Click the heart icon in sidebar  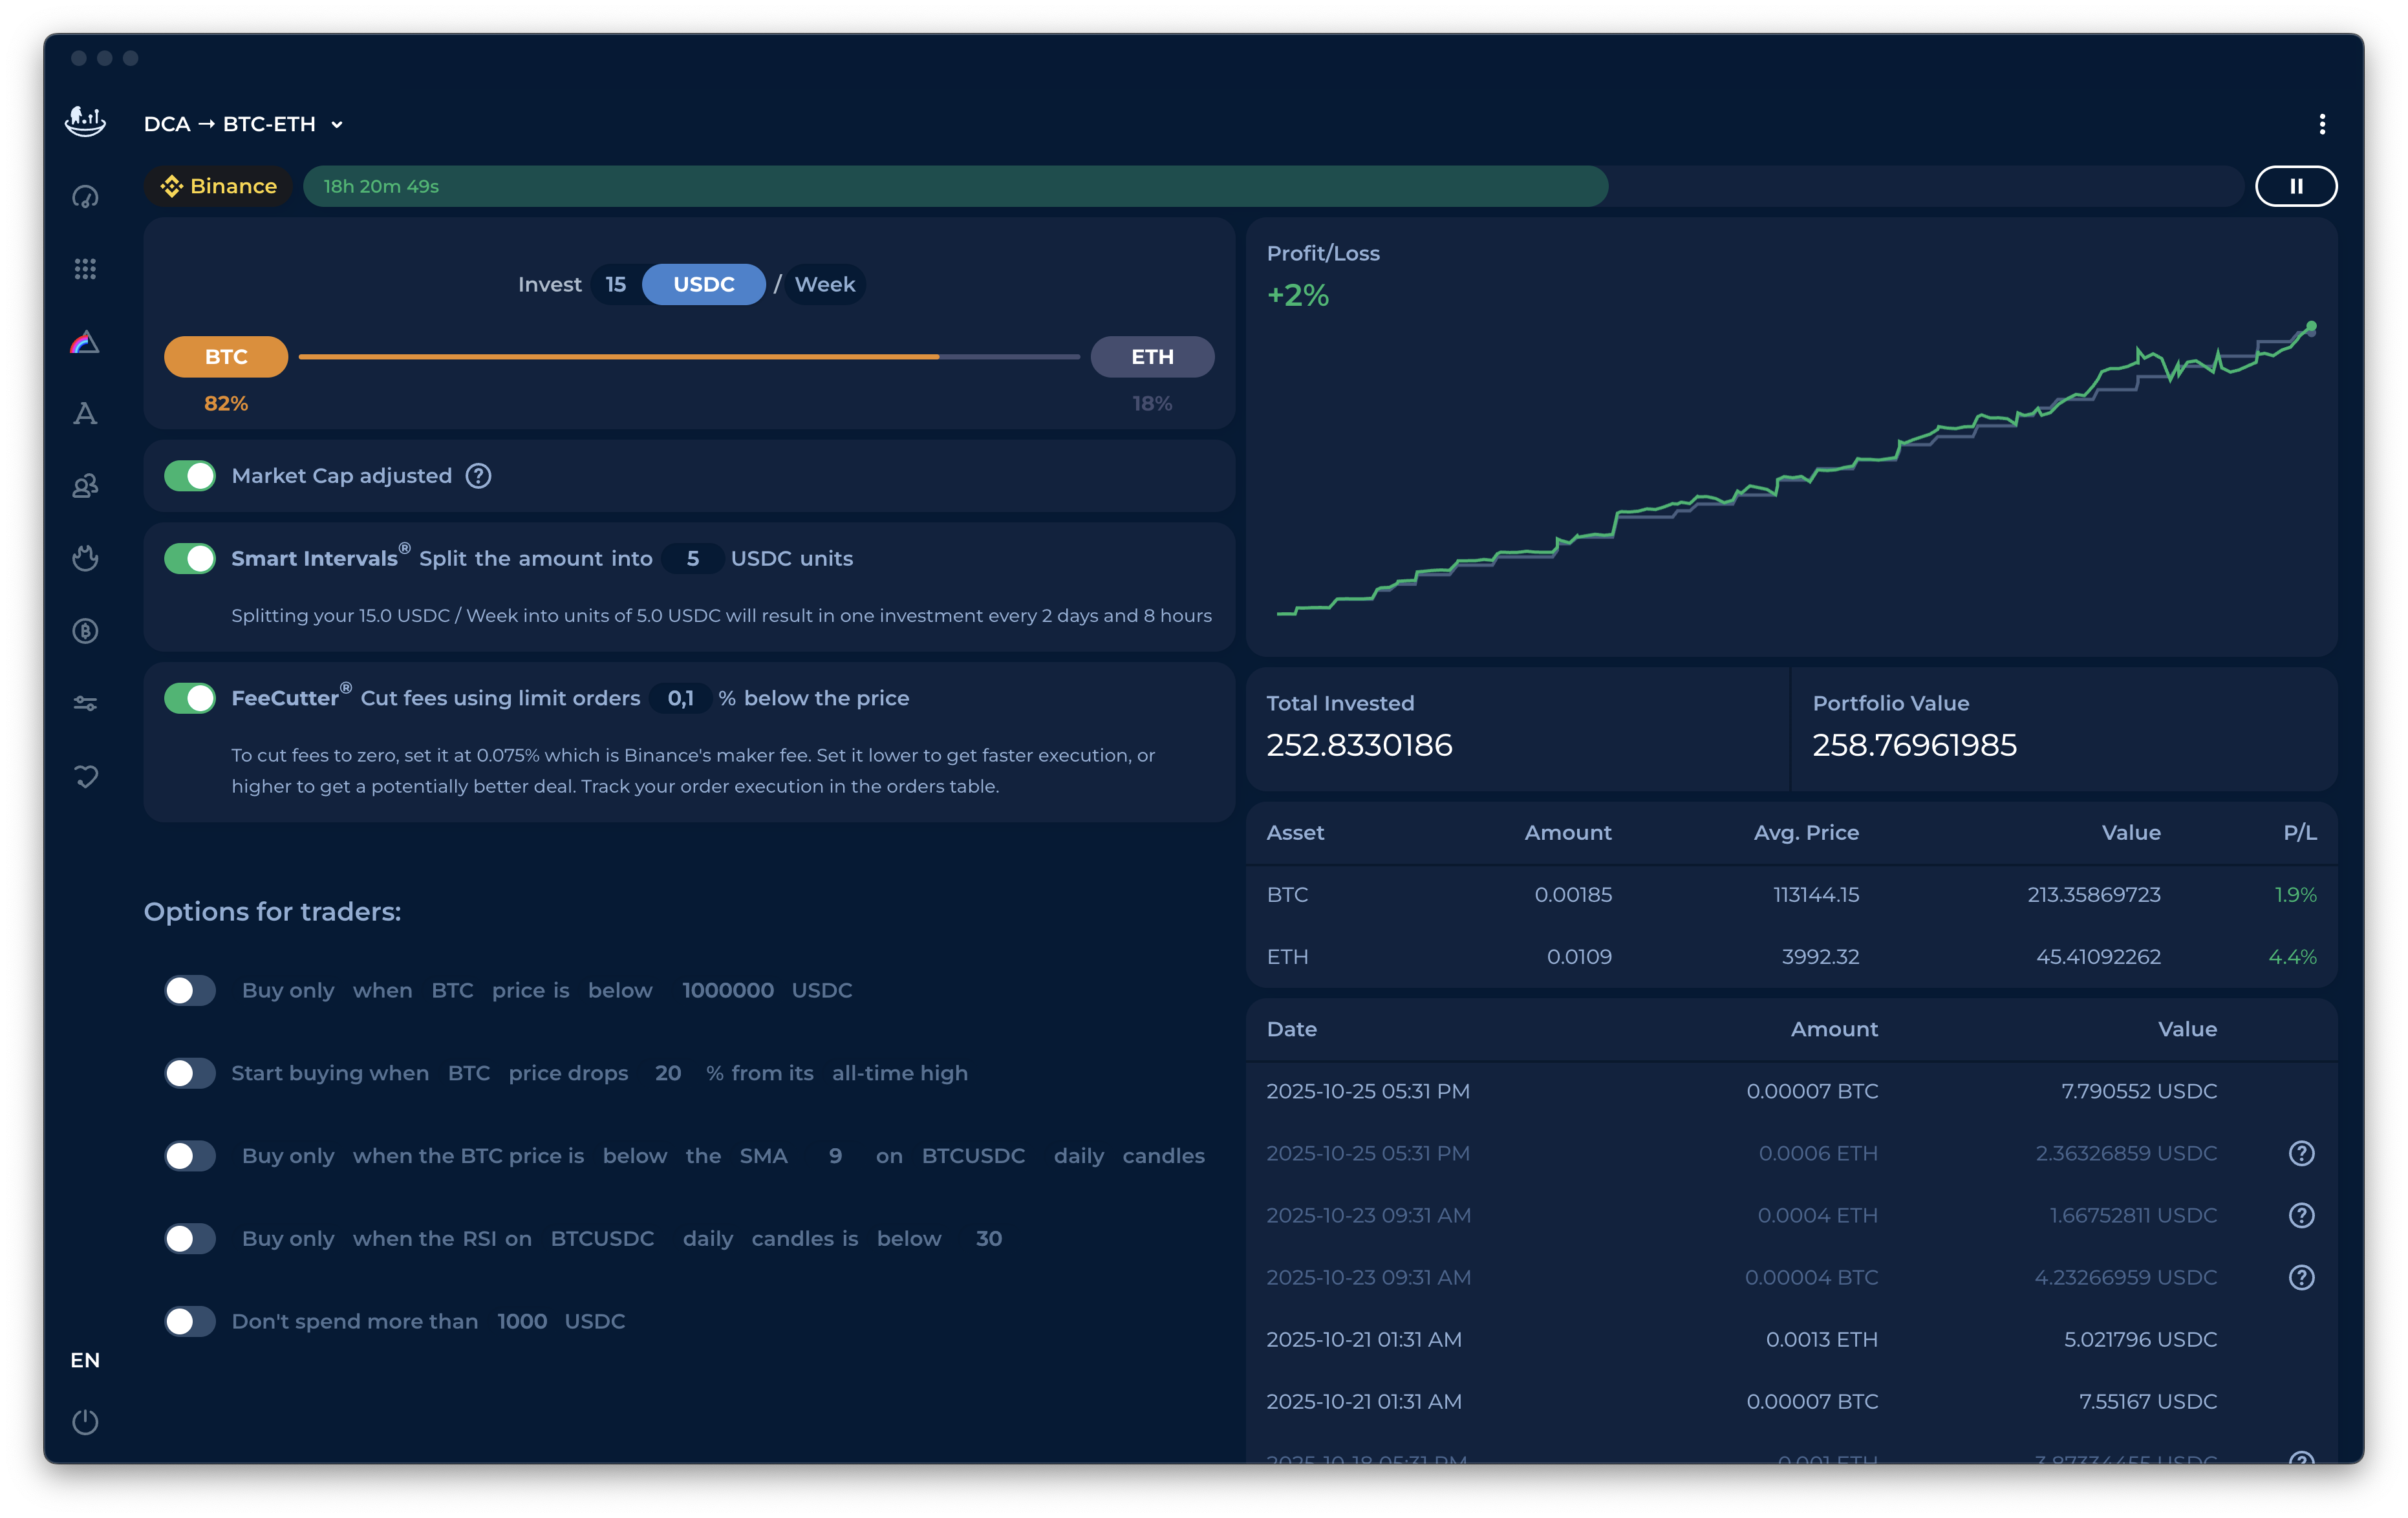click(85, 776)
